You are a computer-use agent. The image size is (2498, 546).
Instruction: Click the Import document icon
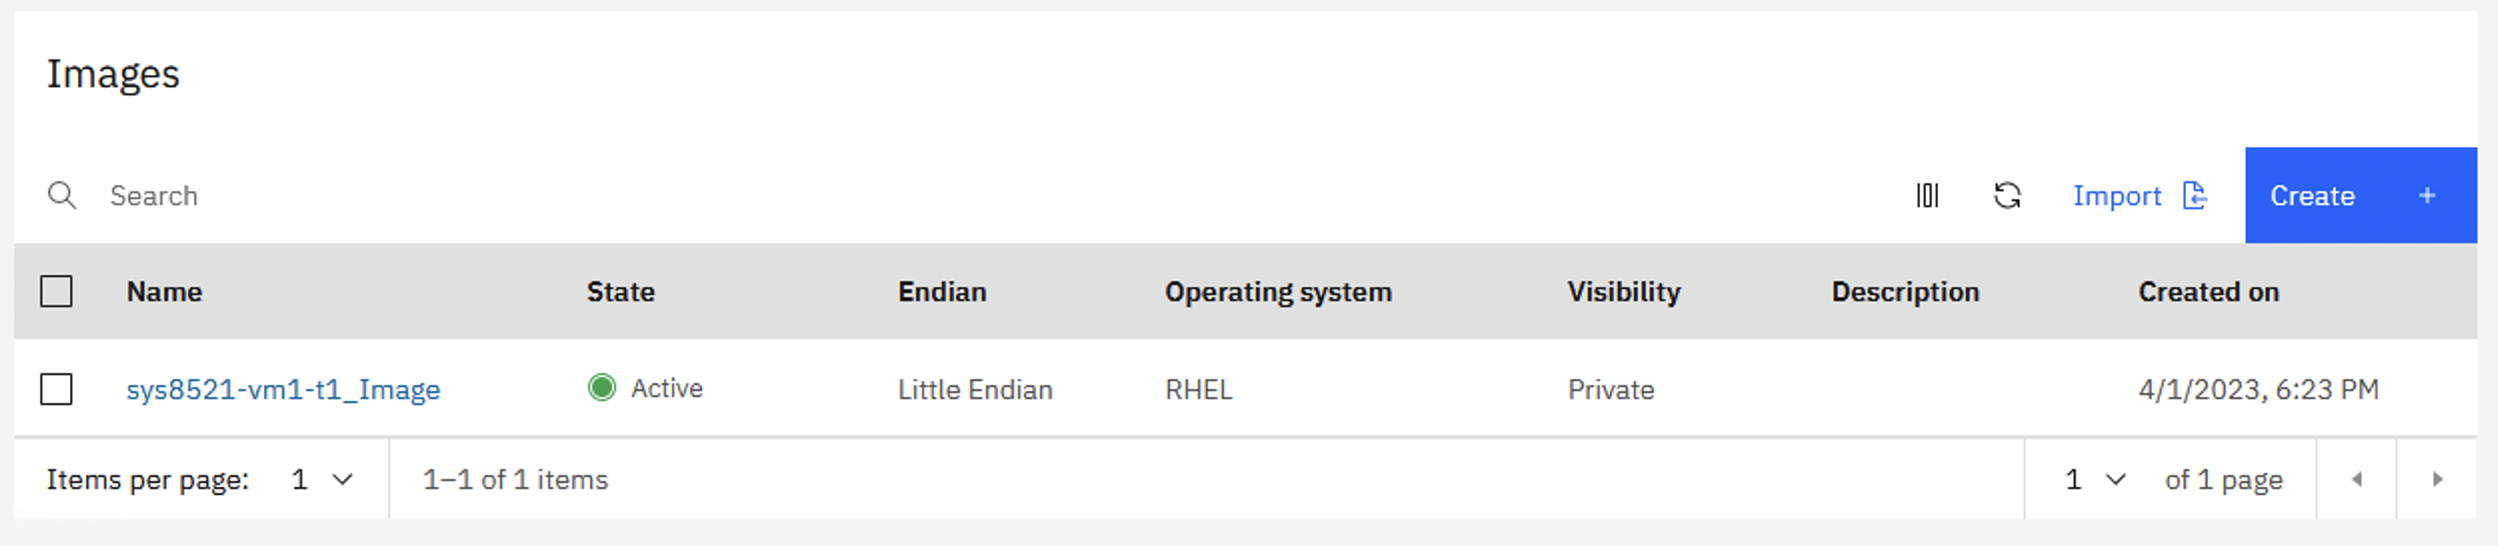point(2195,195)
